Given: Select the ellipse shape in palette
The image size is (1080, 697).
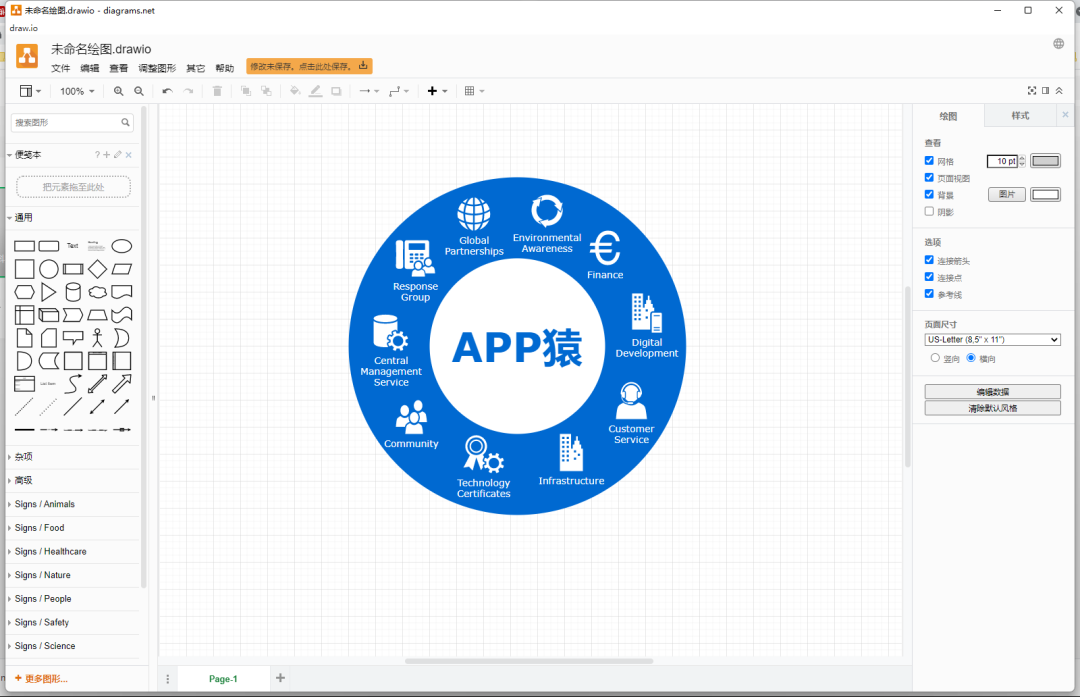Looking at the screenshot, I should [122, 246].
